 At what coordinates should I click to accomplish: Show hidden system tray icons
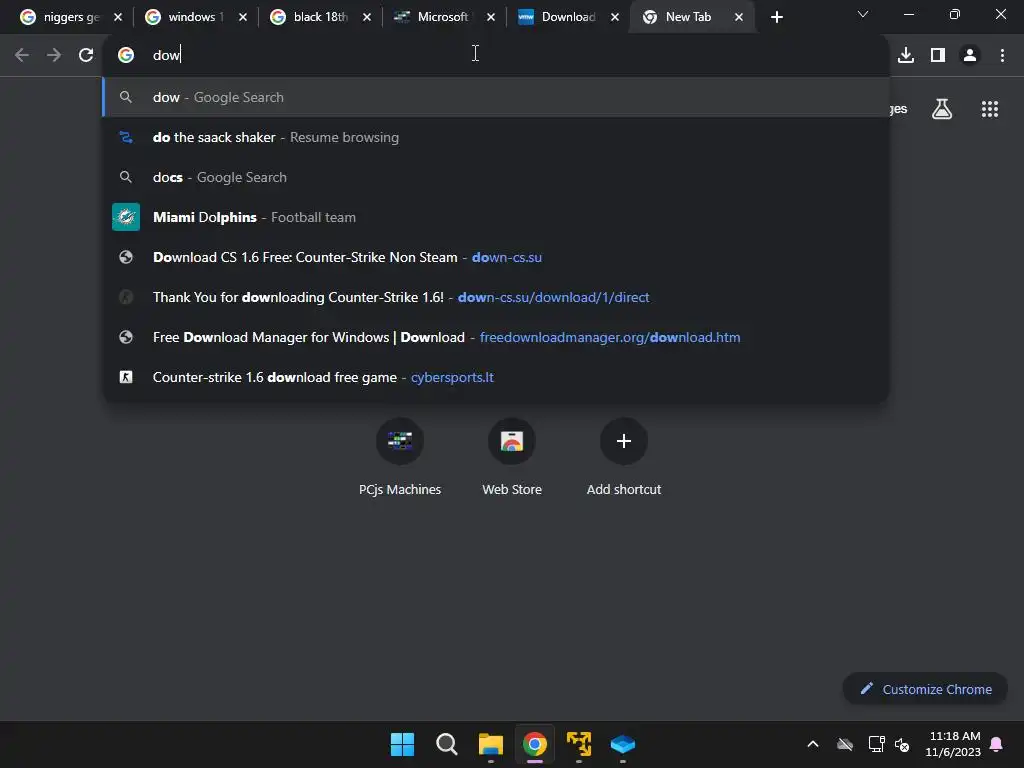click(x=813, y=744)
